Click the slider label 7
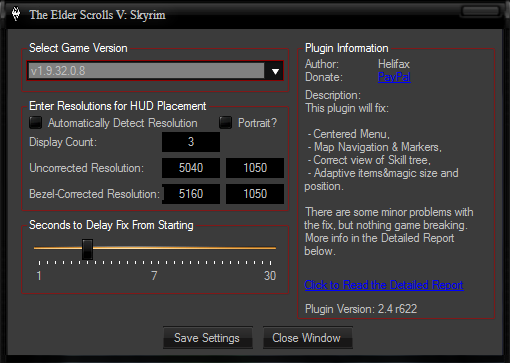The width and height of the screenshot is (510, 363). click(154, 276)
